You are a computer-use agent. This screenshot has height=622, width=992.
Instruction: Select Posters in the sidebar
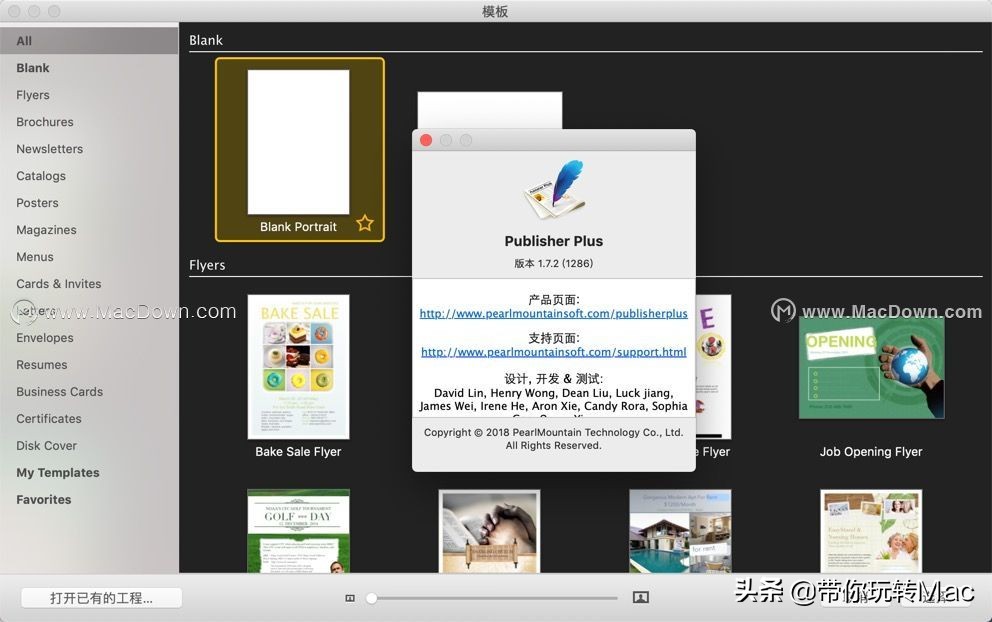click(37, 202)
